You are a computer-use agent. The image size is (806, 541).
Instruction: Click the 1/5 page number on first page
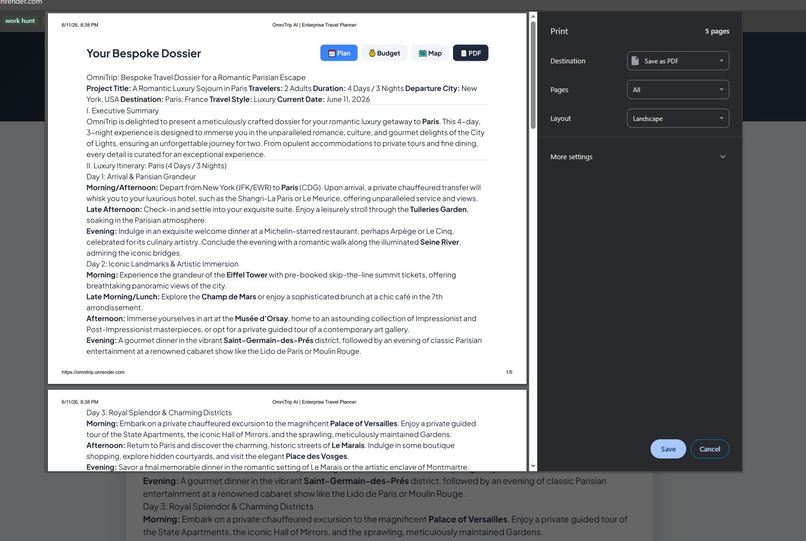pyautogui.click(x=509, y=372)
